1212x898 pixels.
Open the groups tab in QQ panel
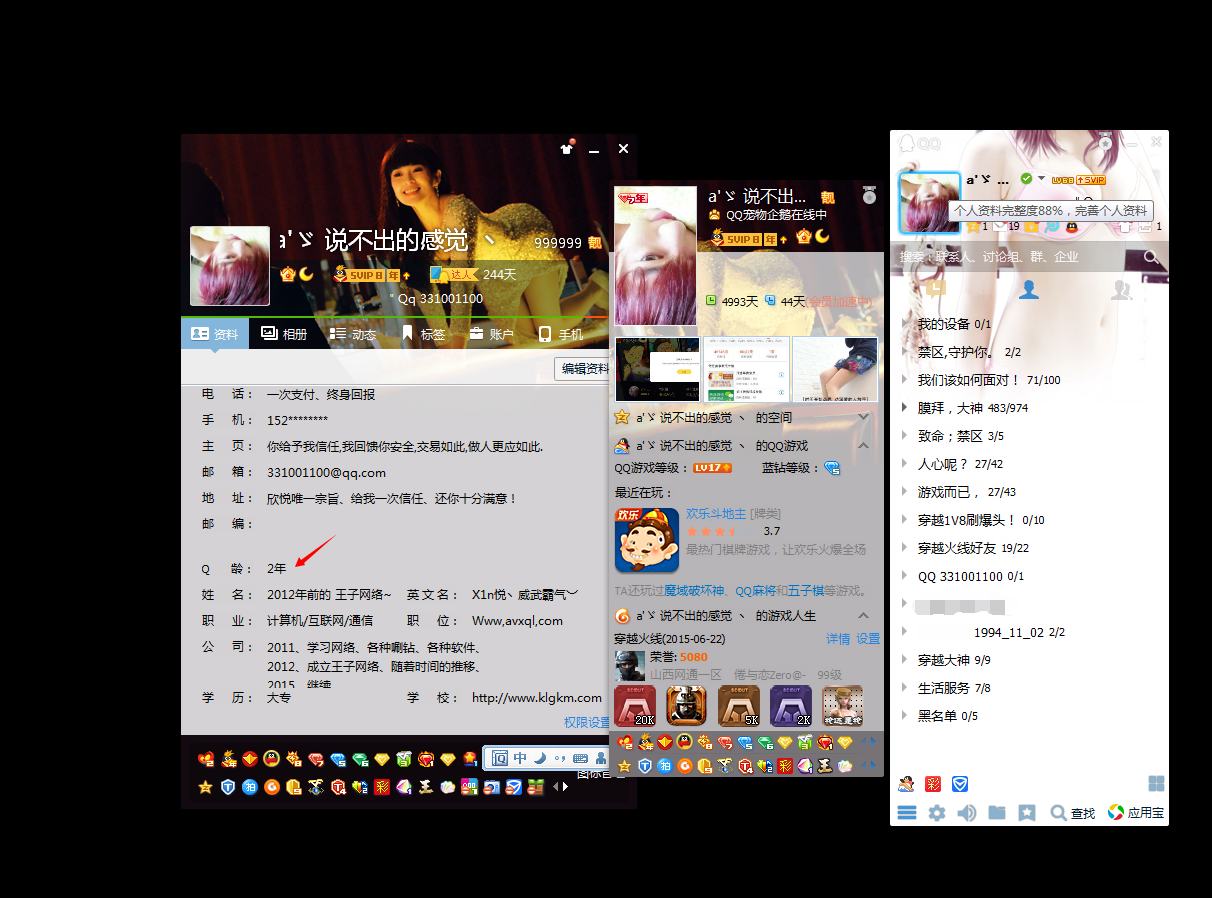coord(1121,289)
